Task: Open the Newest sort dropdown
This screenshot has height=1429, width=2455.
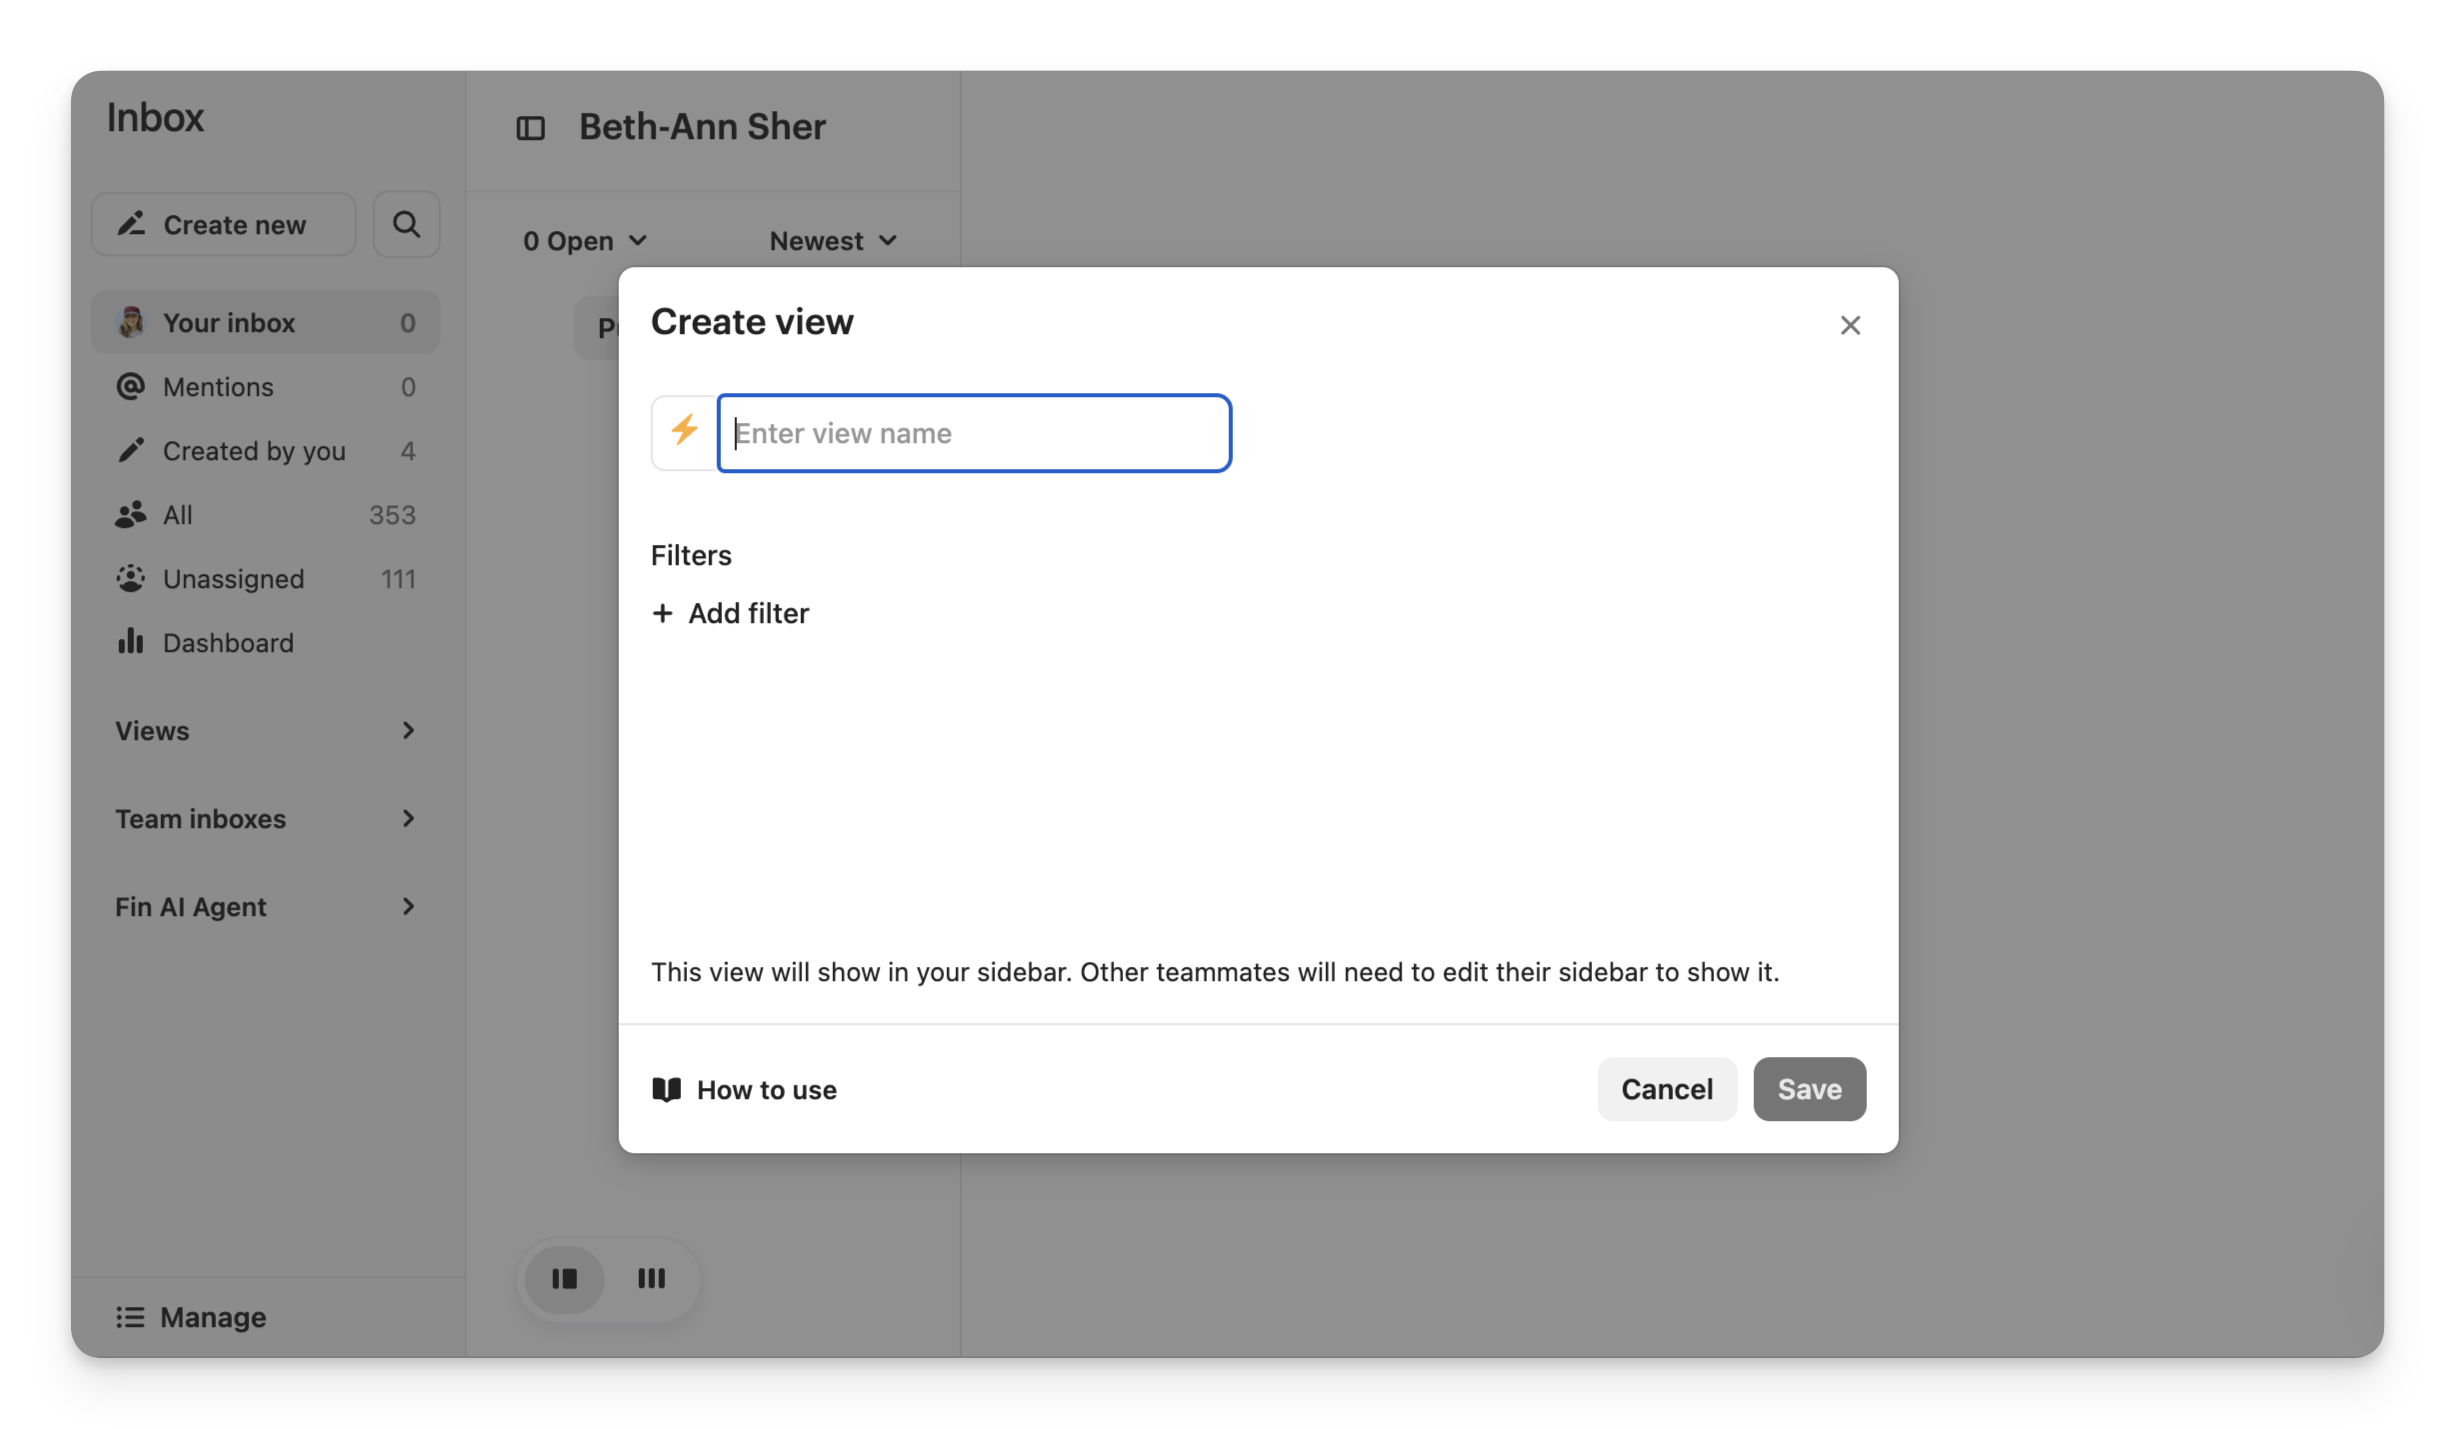Action: pos(832,241)
